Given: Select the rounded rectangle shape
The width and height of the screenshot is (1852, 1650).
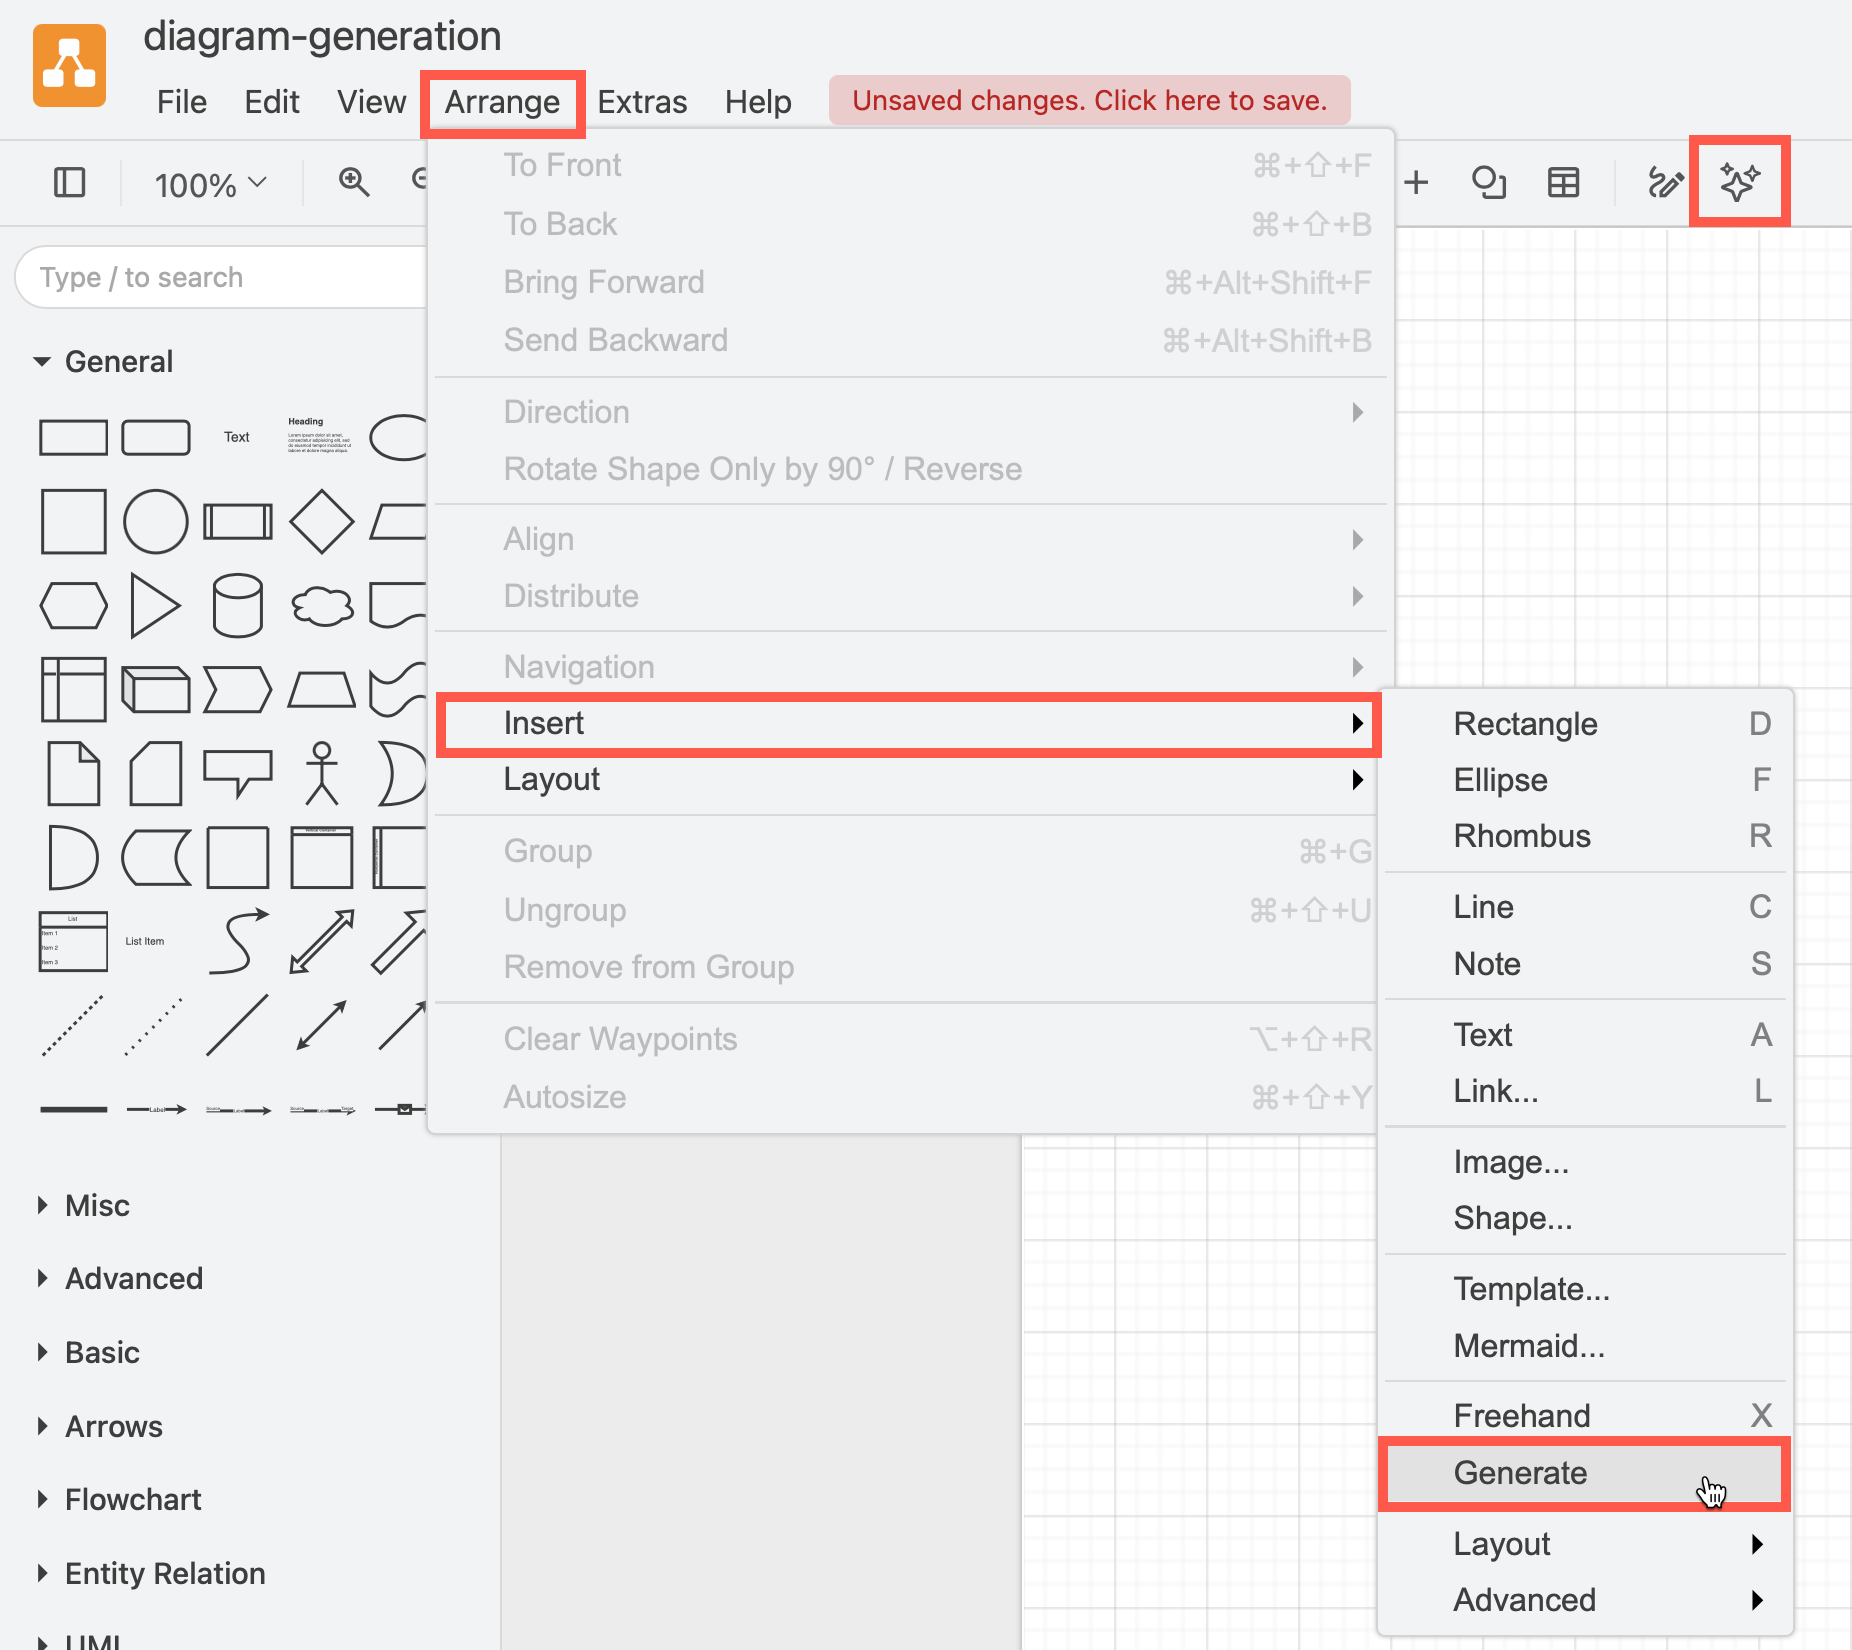Looking at the screenshot, I should click(x=156, y=437).
